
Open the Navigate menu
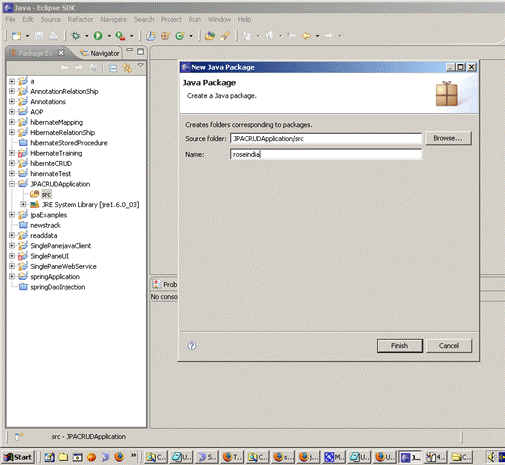click(113, 19)
